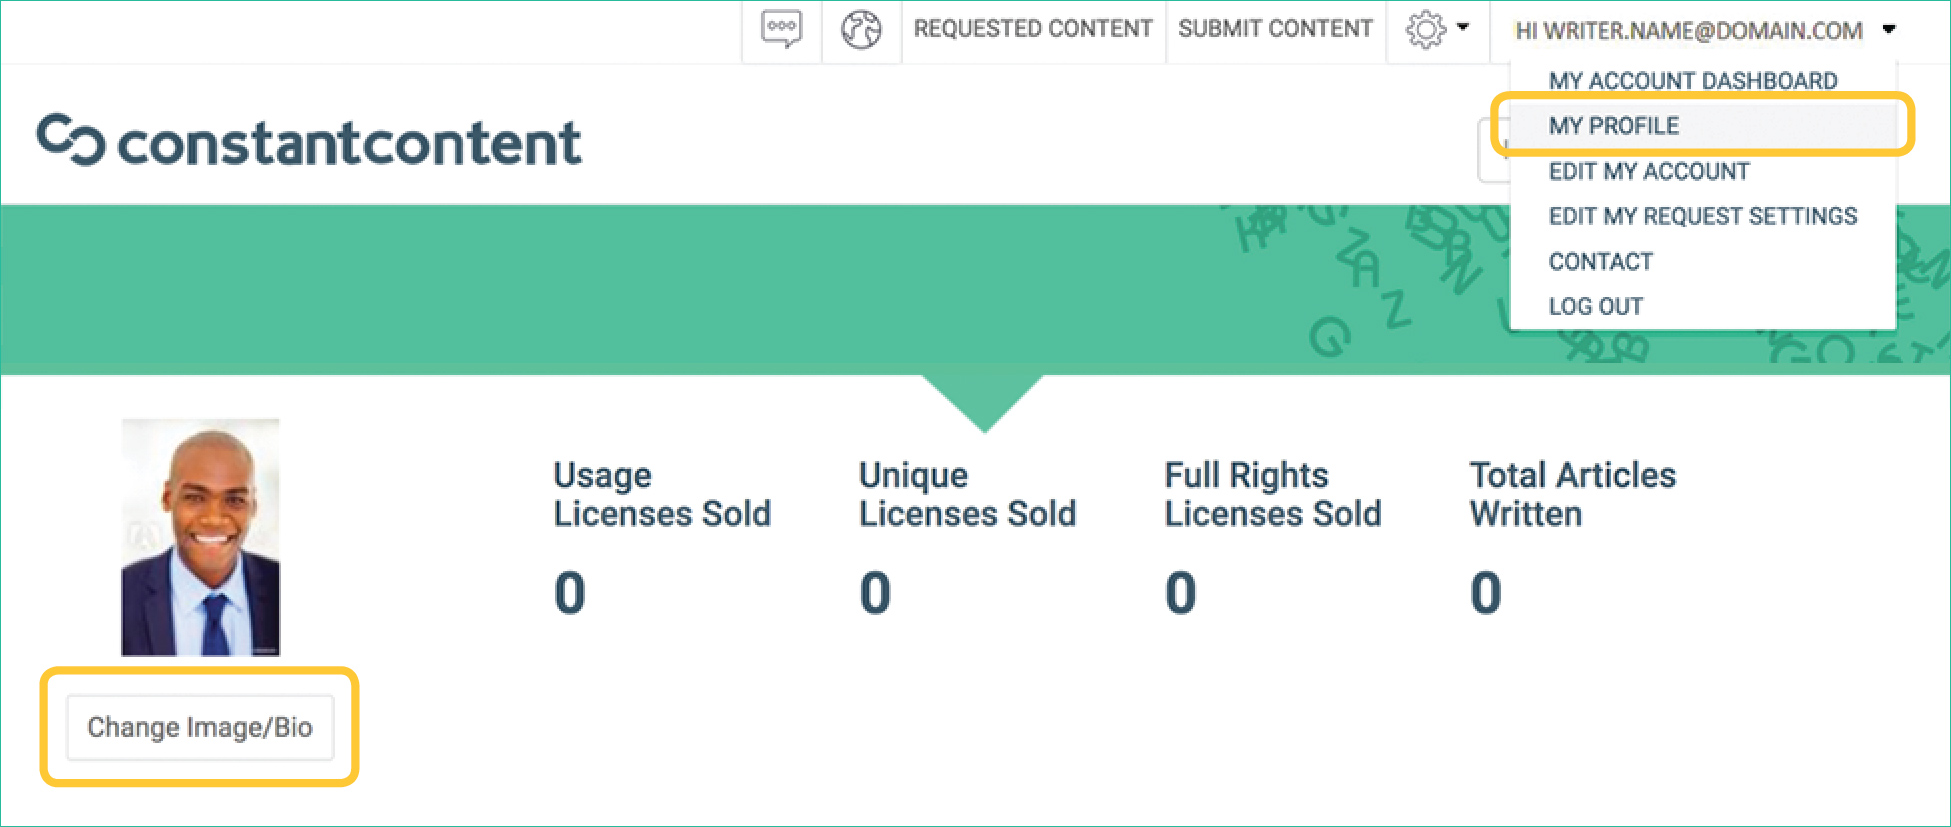Open Edit My Request Settings
The image size is (1951, 827).
click(x=1702, y=217)
